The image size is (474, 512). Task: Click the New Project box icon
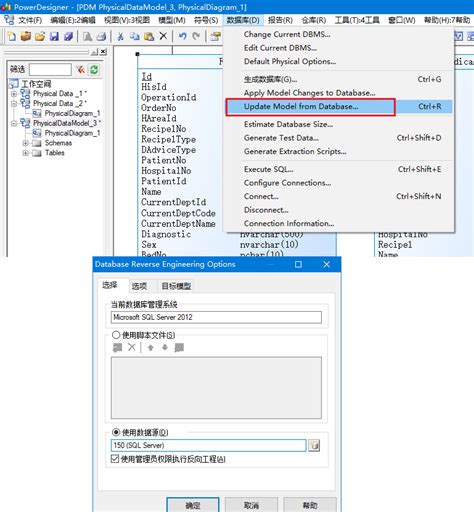[x=26, y=36]
